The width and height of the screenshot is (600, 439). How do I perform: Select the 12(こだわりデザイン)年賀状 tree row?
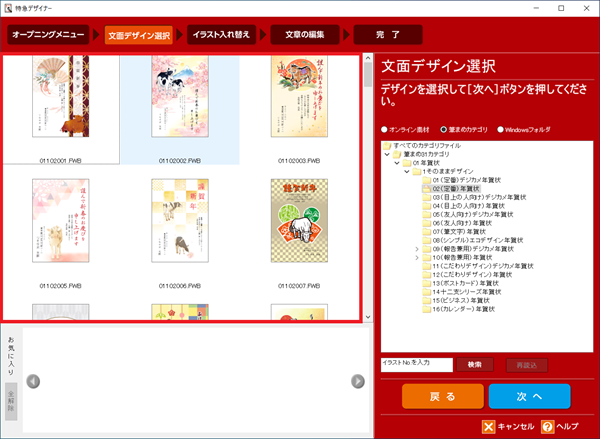click(x=467, y=275)
